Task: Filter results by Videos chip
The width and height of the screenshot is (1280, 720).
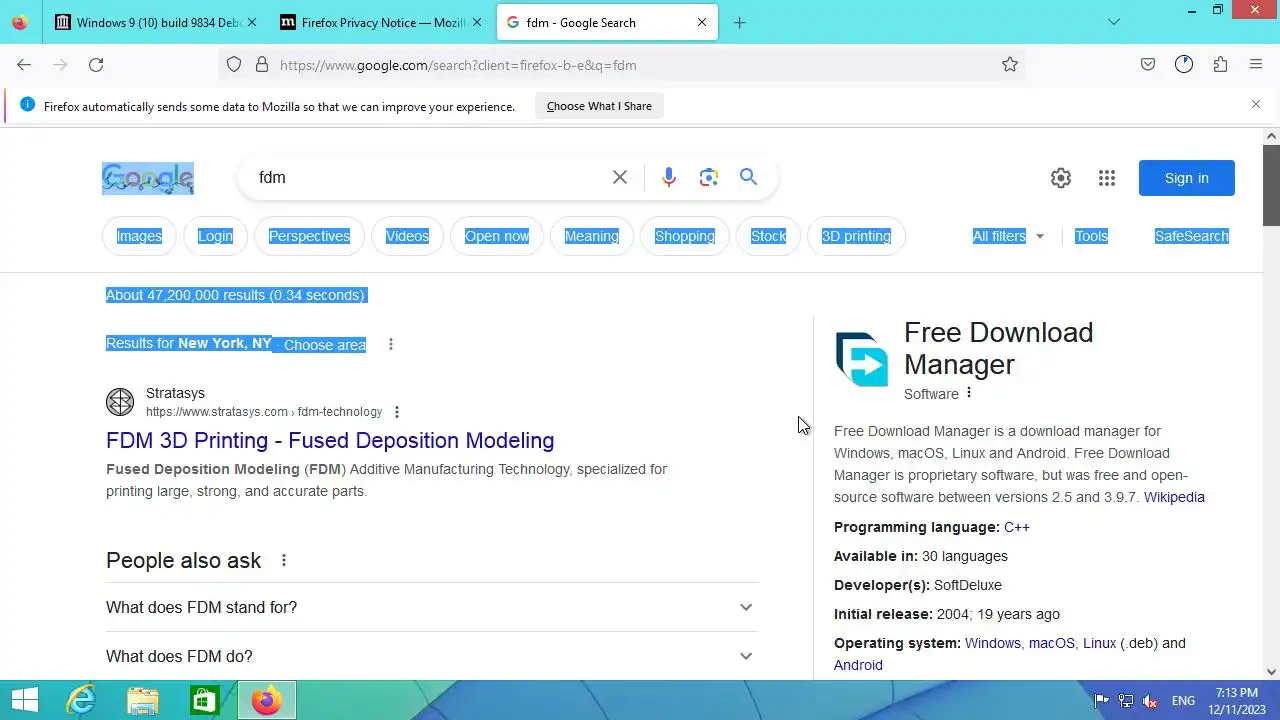Action: click(407, 236)
